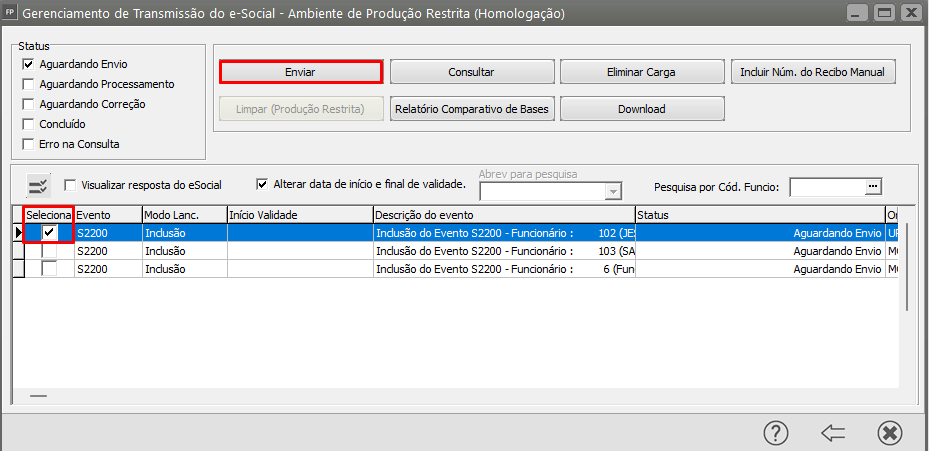
Task: Click the circled X exit icon
Action: 889,433
